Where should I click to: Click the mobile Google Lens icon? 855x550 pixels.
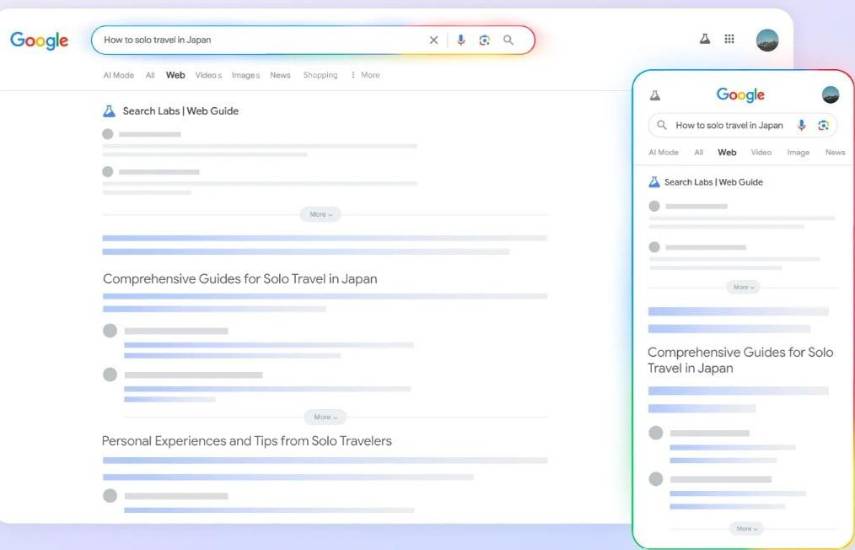[823, 125]
